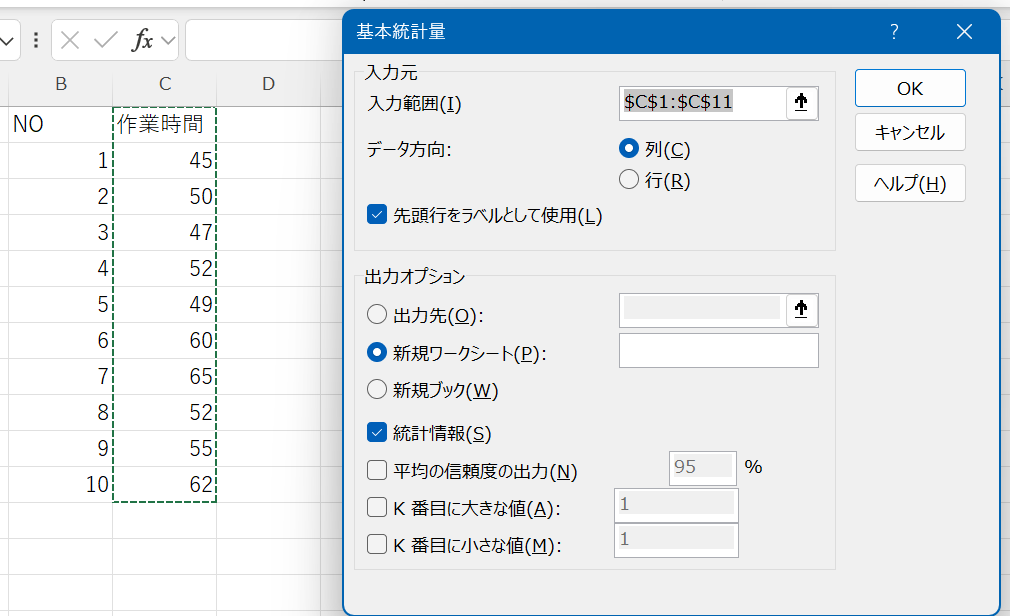Screen dimensions: 1010x616
Task: Click the dialog help question mark icon
Action: point(894,32)
